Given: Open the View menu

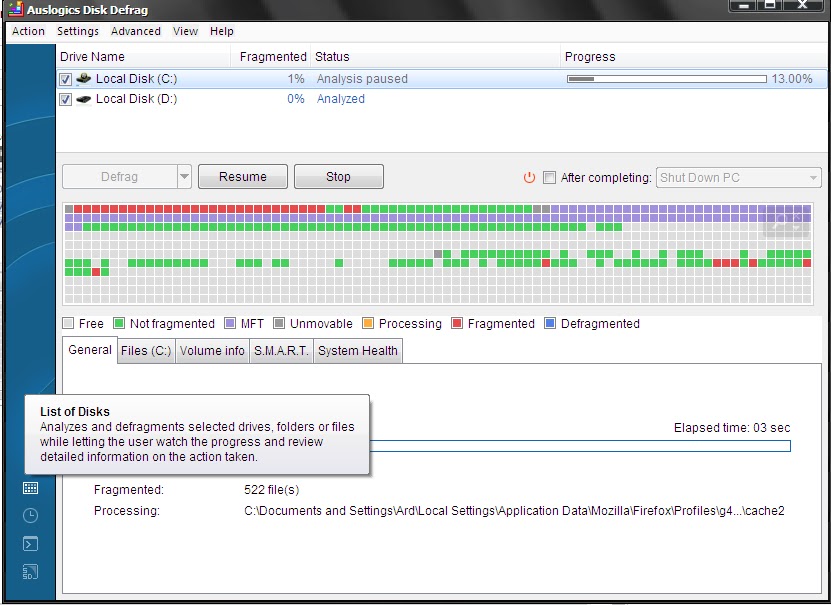Looking at the screenshot, I should point(185,31).
